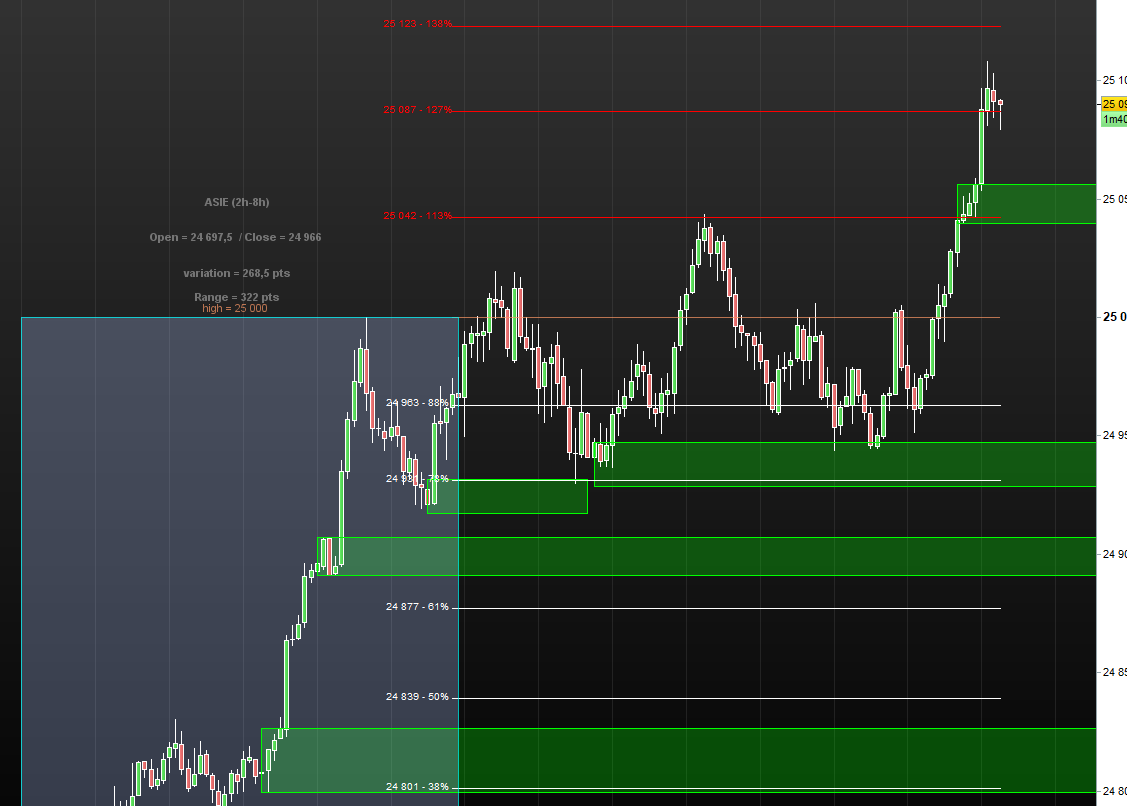Click the 'Range = 322 pts' text
The height and width of the screenshot is (806, 1127).
click(x=236, y=297)
